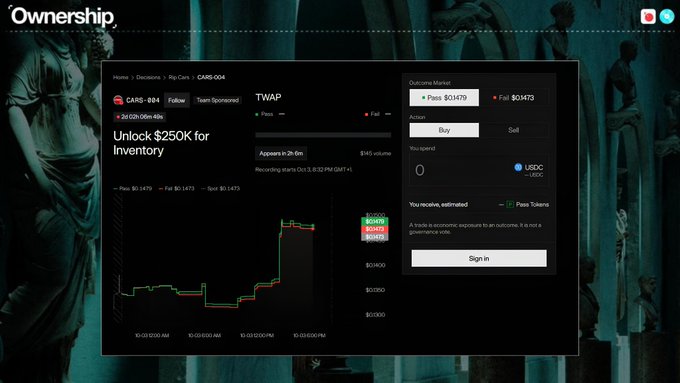The height and width of the screenshot is (383, 680).
Task: Click the Team Sponsored tag
Action: [x=217, y=100]
